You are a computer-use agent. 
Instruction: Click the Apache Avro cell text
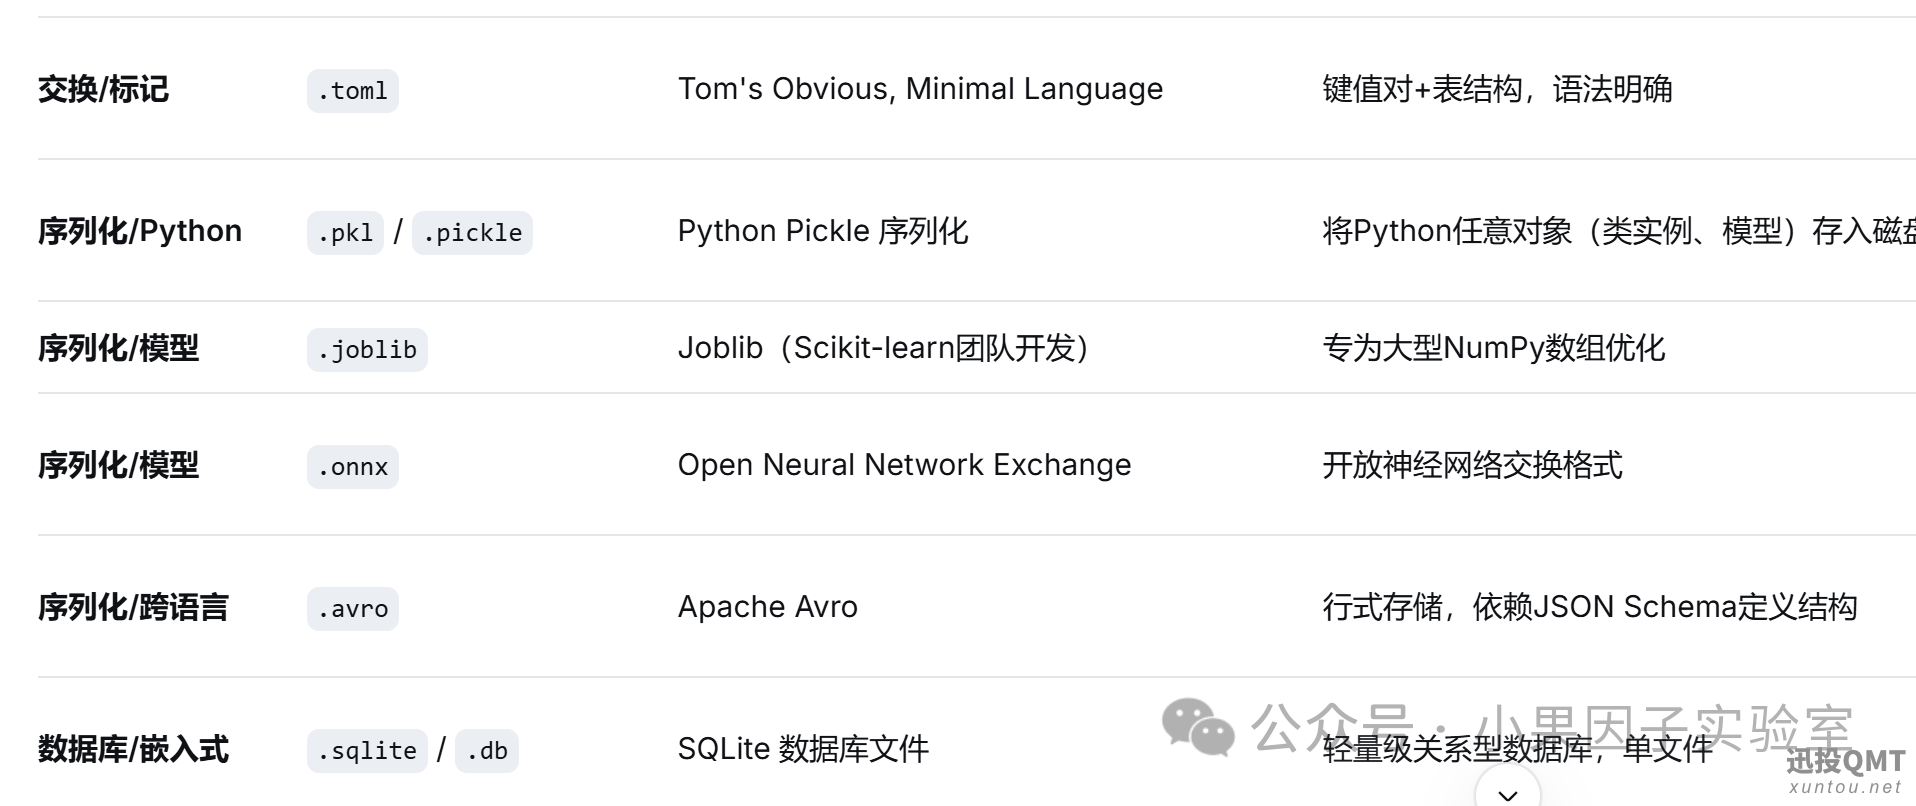[768, 607]
